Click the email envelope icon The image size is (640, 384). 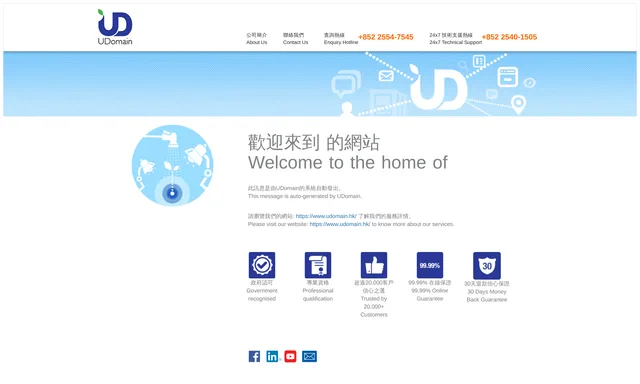309,356
